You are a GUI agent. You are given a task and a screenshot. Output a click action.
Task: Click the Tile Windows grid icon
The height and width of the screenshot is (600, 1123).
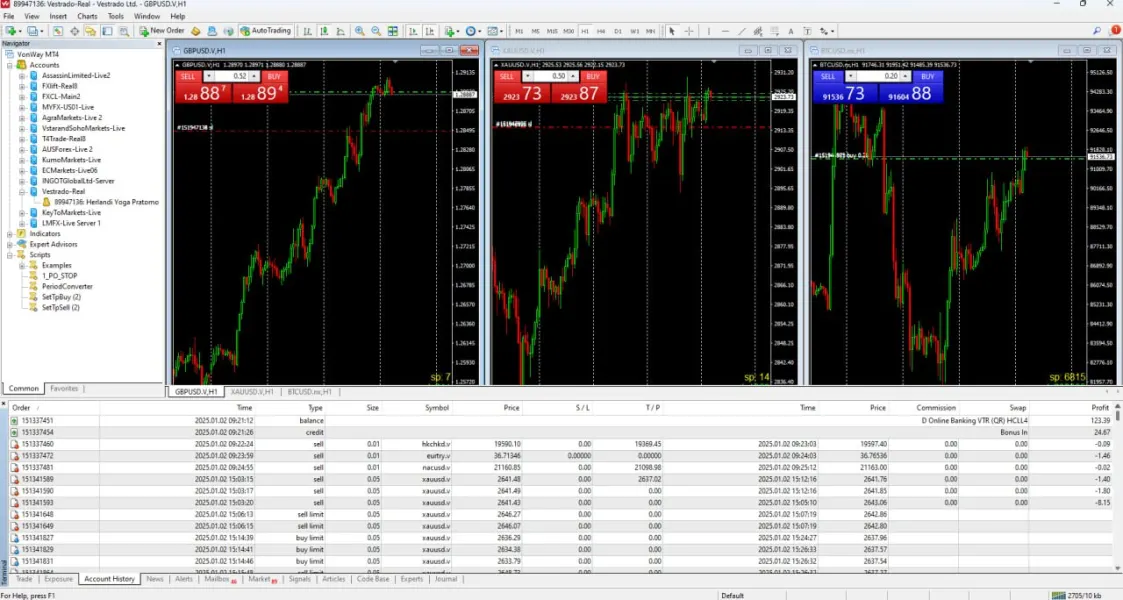(x=392, y=31)
